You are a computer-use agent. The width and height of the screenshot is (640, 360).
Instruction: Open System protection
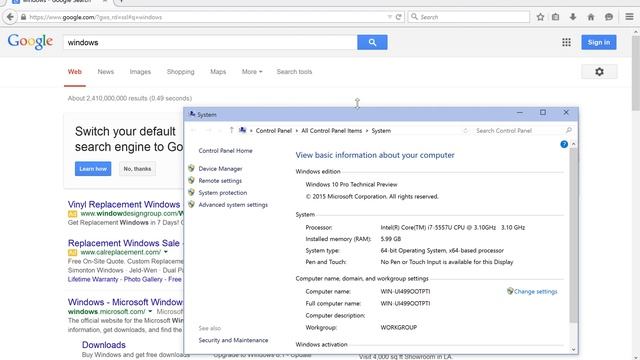(x=222, y=193)
